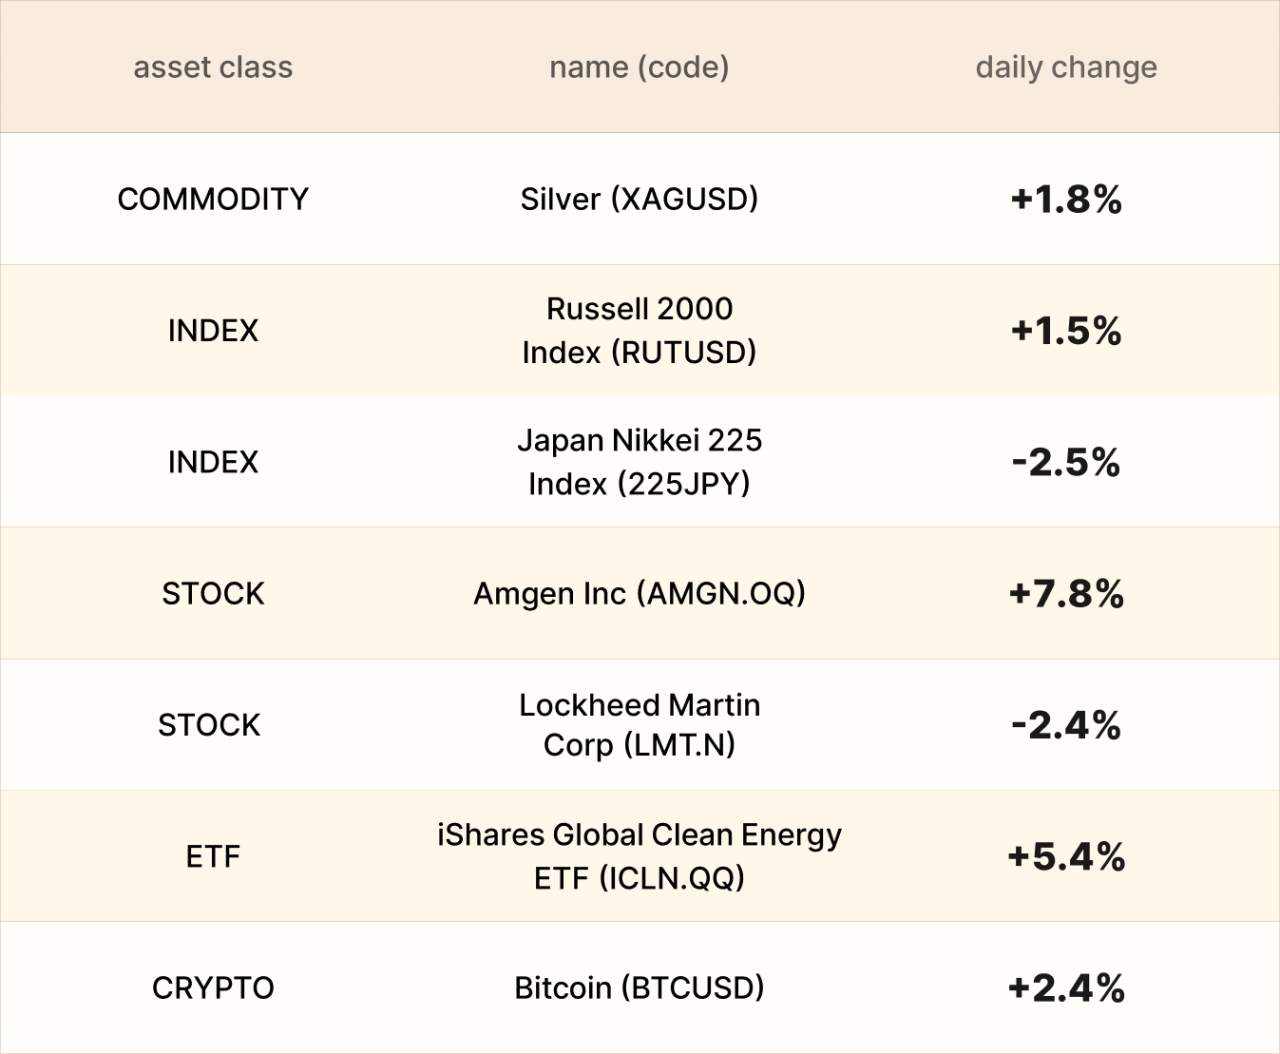Click the -2.4% daily change value

coord(1066,725)
